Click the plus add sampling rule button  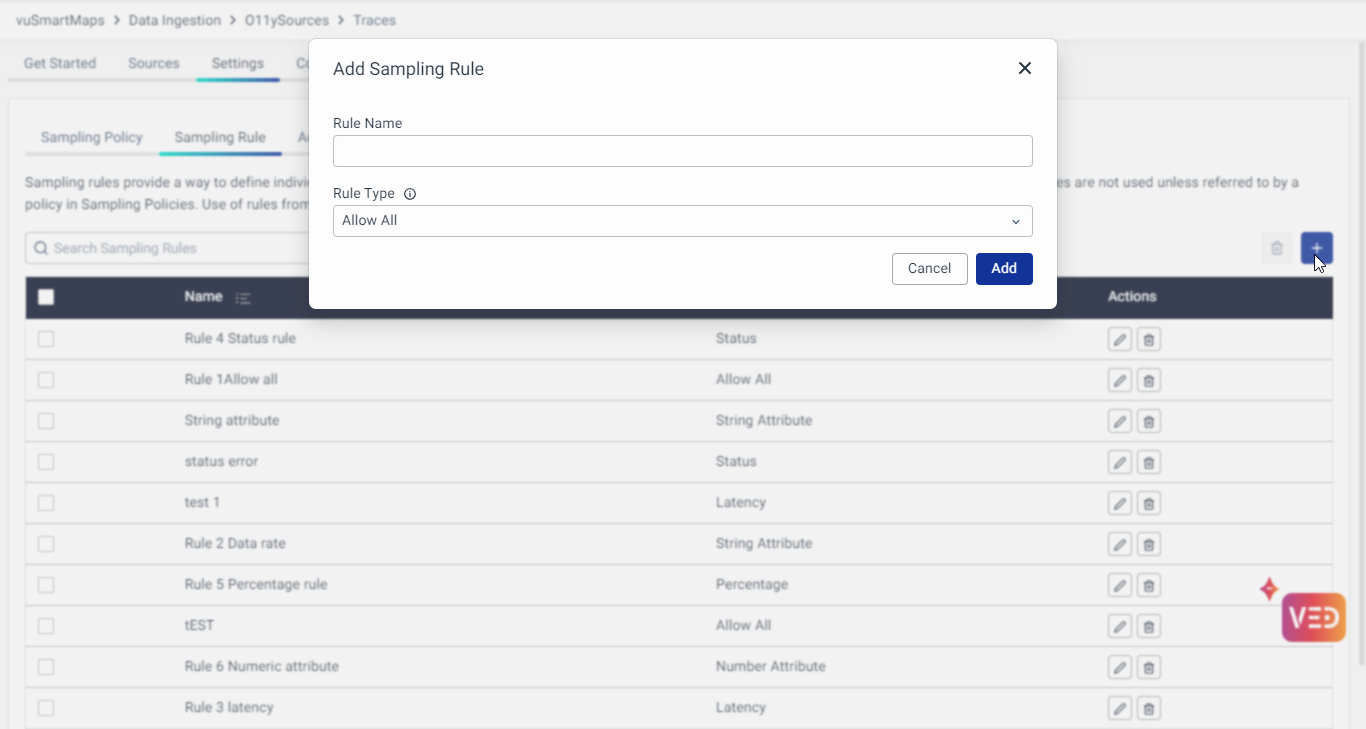click(1316, 248)
